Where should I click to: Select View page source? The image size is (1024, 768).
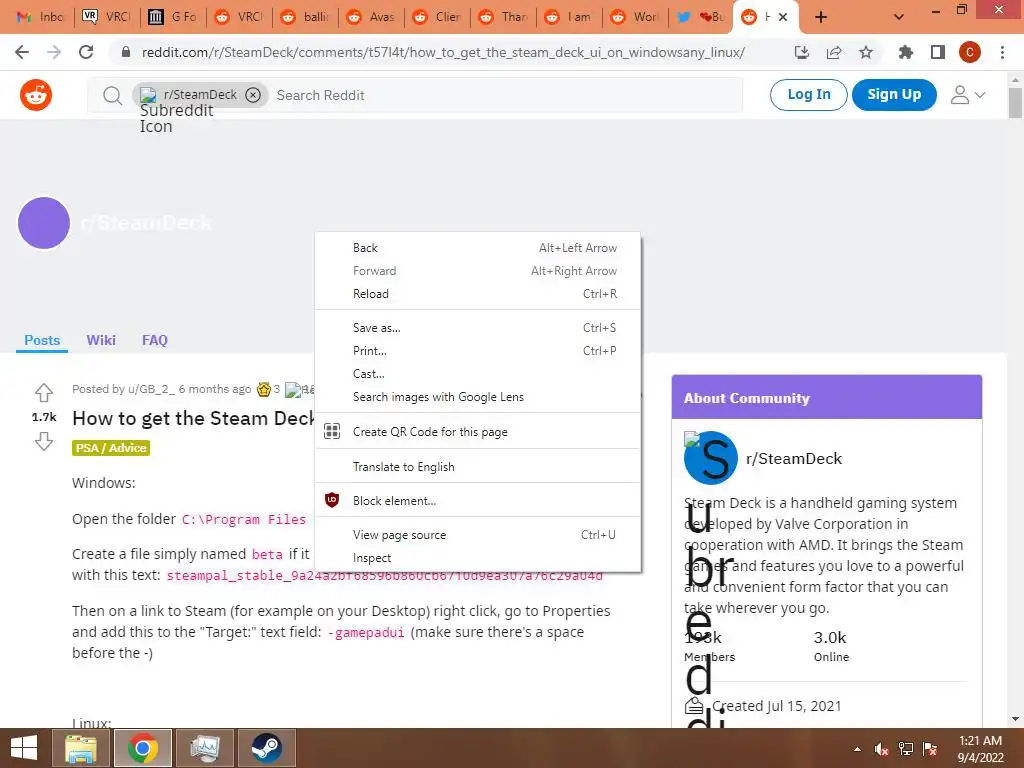[478, 535]
